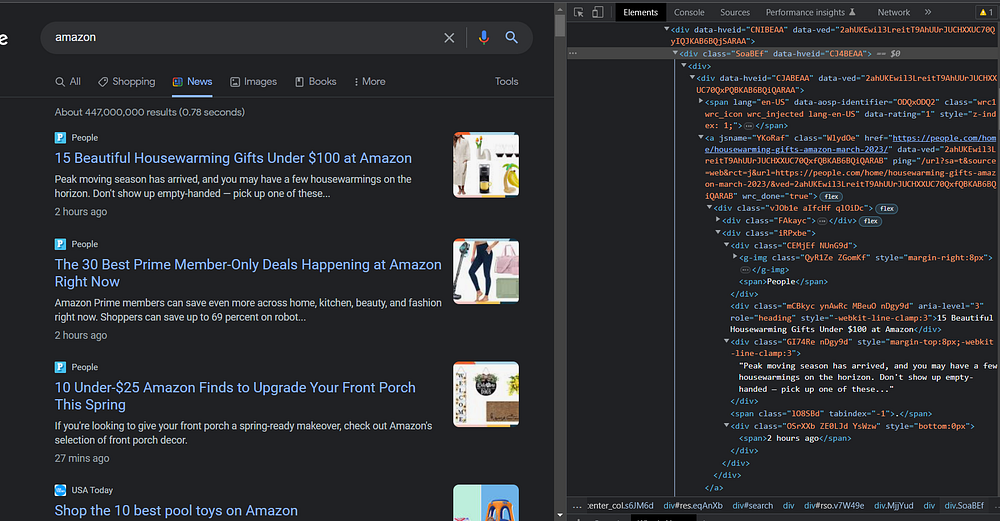Click About 447,000,000 results text
Screen dimensions: 1000x521
[x=149, y=112]
